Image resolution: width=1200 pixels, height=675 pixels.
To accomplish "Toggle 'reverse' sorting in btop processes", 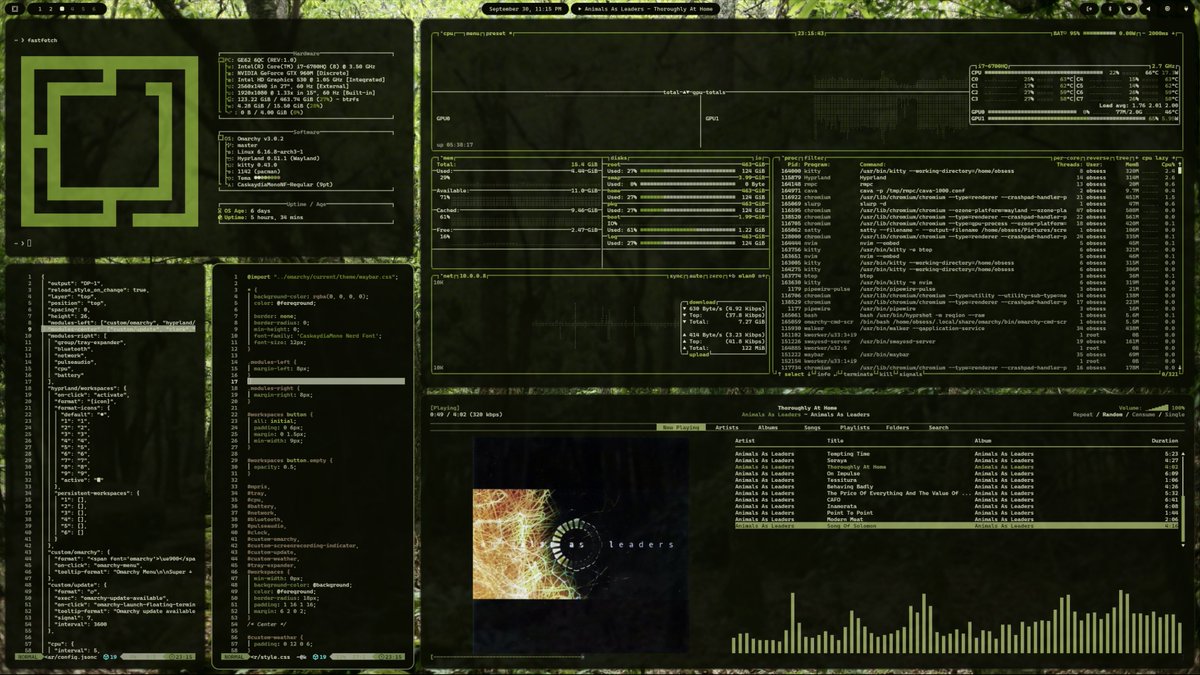I will tap(1098, 158).
